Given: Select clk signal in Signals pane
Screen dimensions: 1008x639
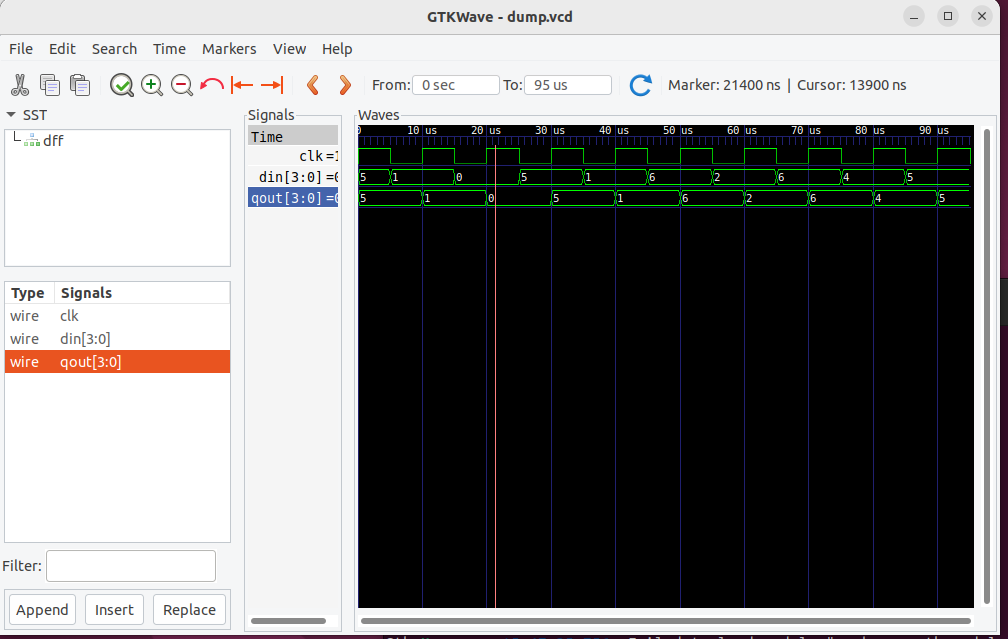Looking at the screenshot, I should click(x=293, y=156).
